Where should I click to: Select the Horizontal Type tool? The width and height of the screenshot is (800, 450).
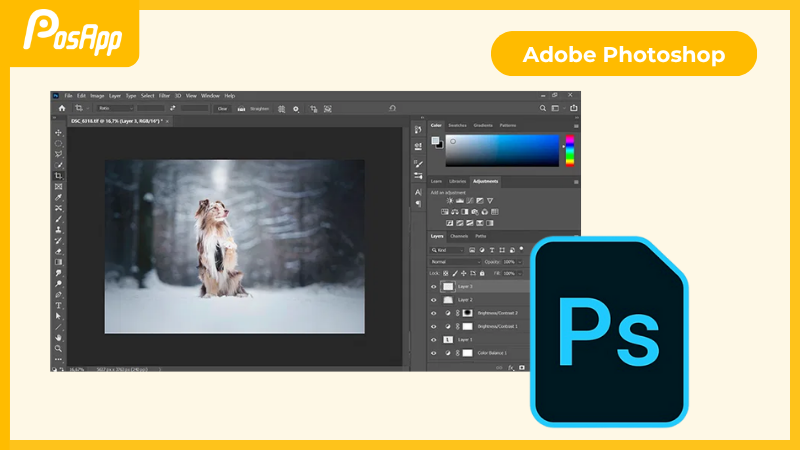[58, 306]
